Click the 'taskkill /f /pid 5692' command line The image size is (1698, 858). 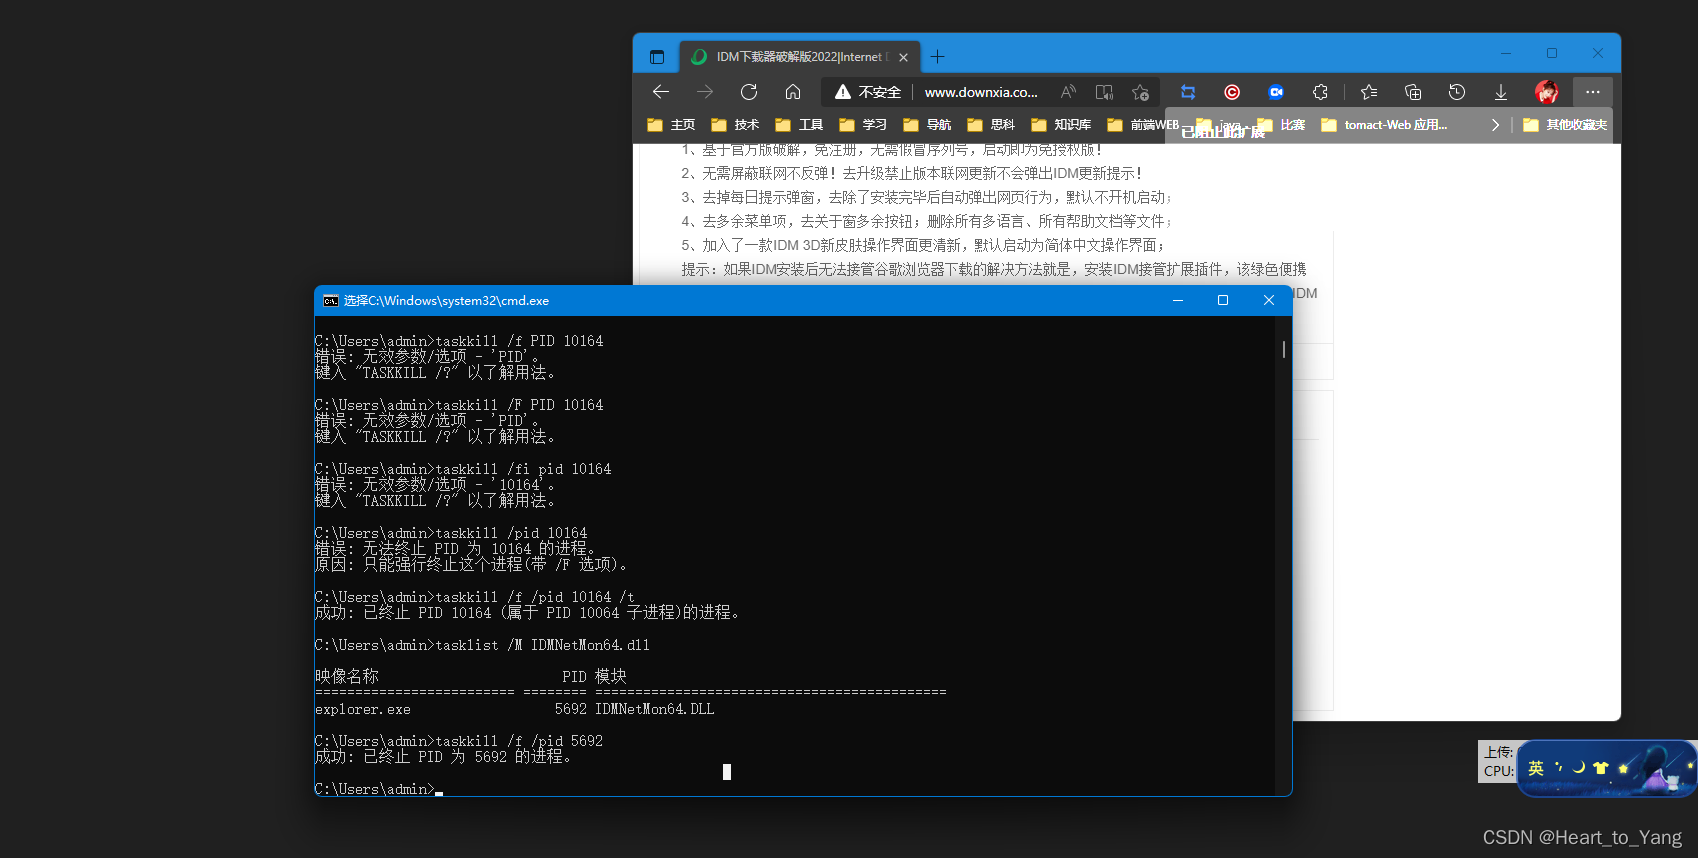coord(458,741)
